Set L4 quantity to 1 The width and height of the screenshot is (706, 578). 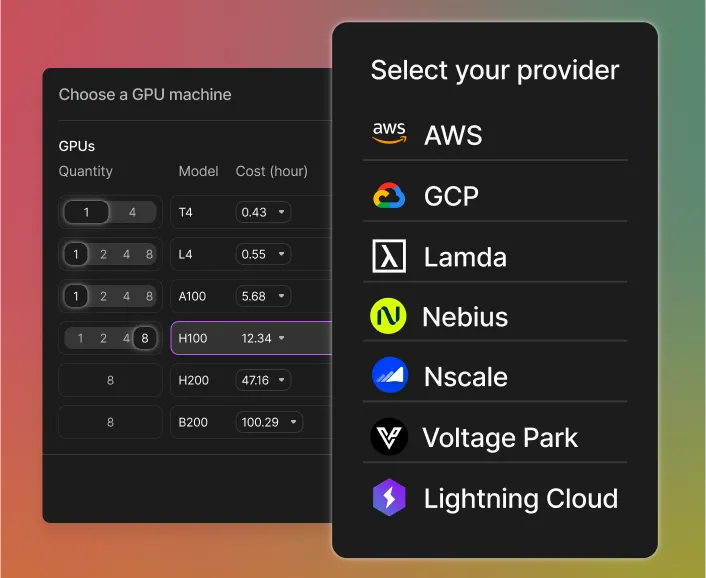[76, 254]
